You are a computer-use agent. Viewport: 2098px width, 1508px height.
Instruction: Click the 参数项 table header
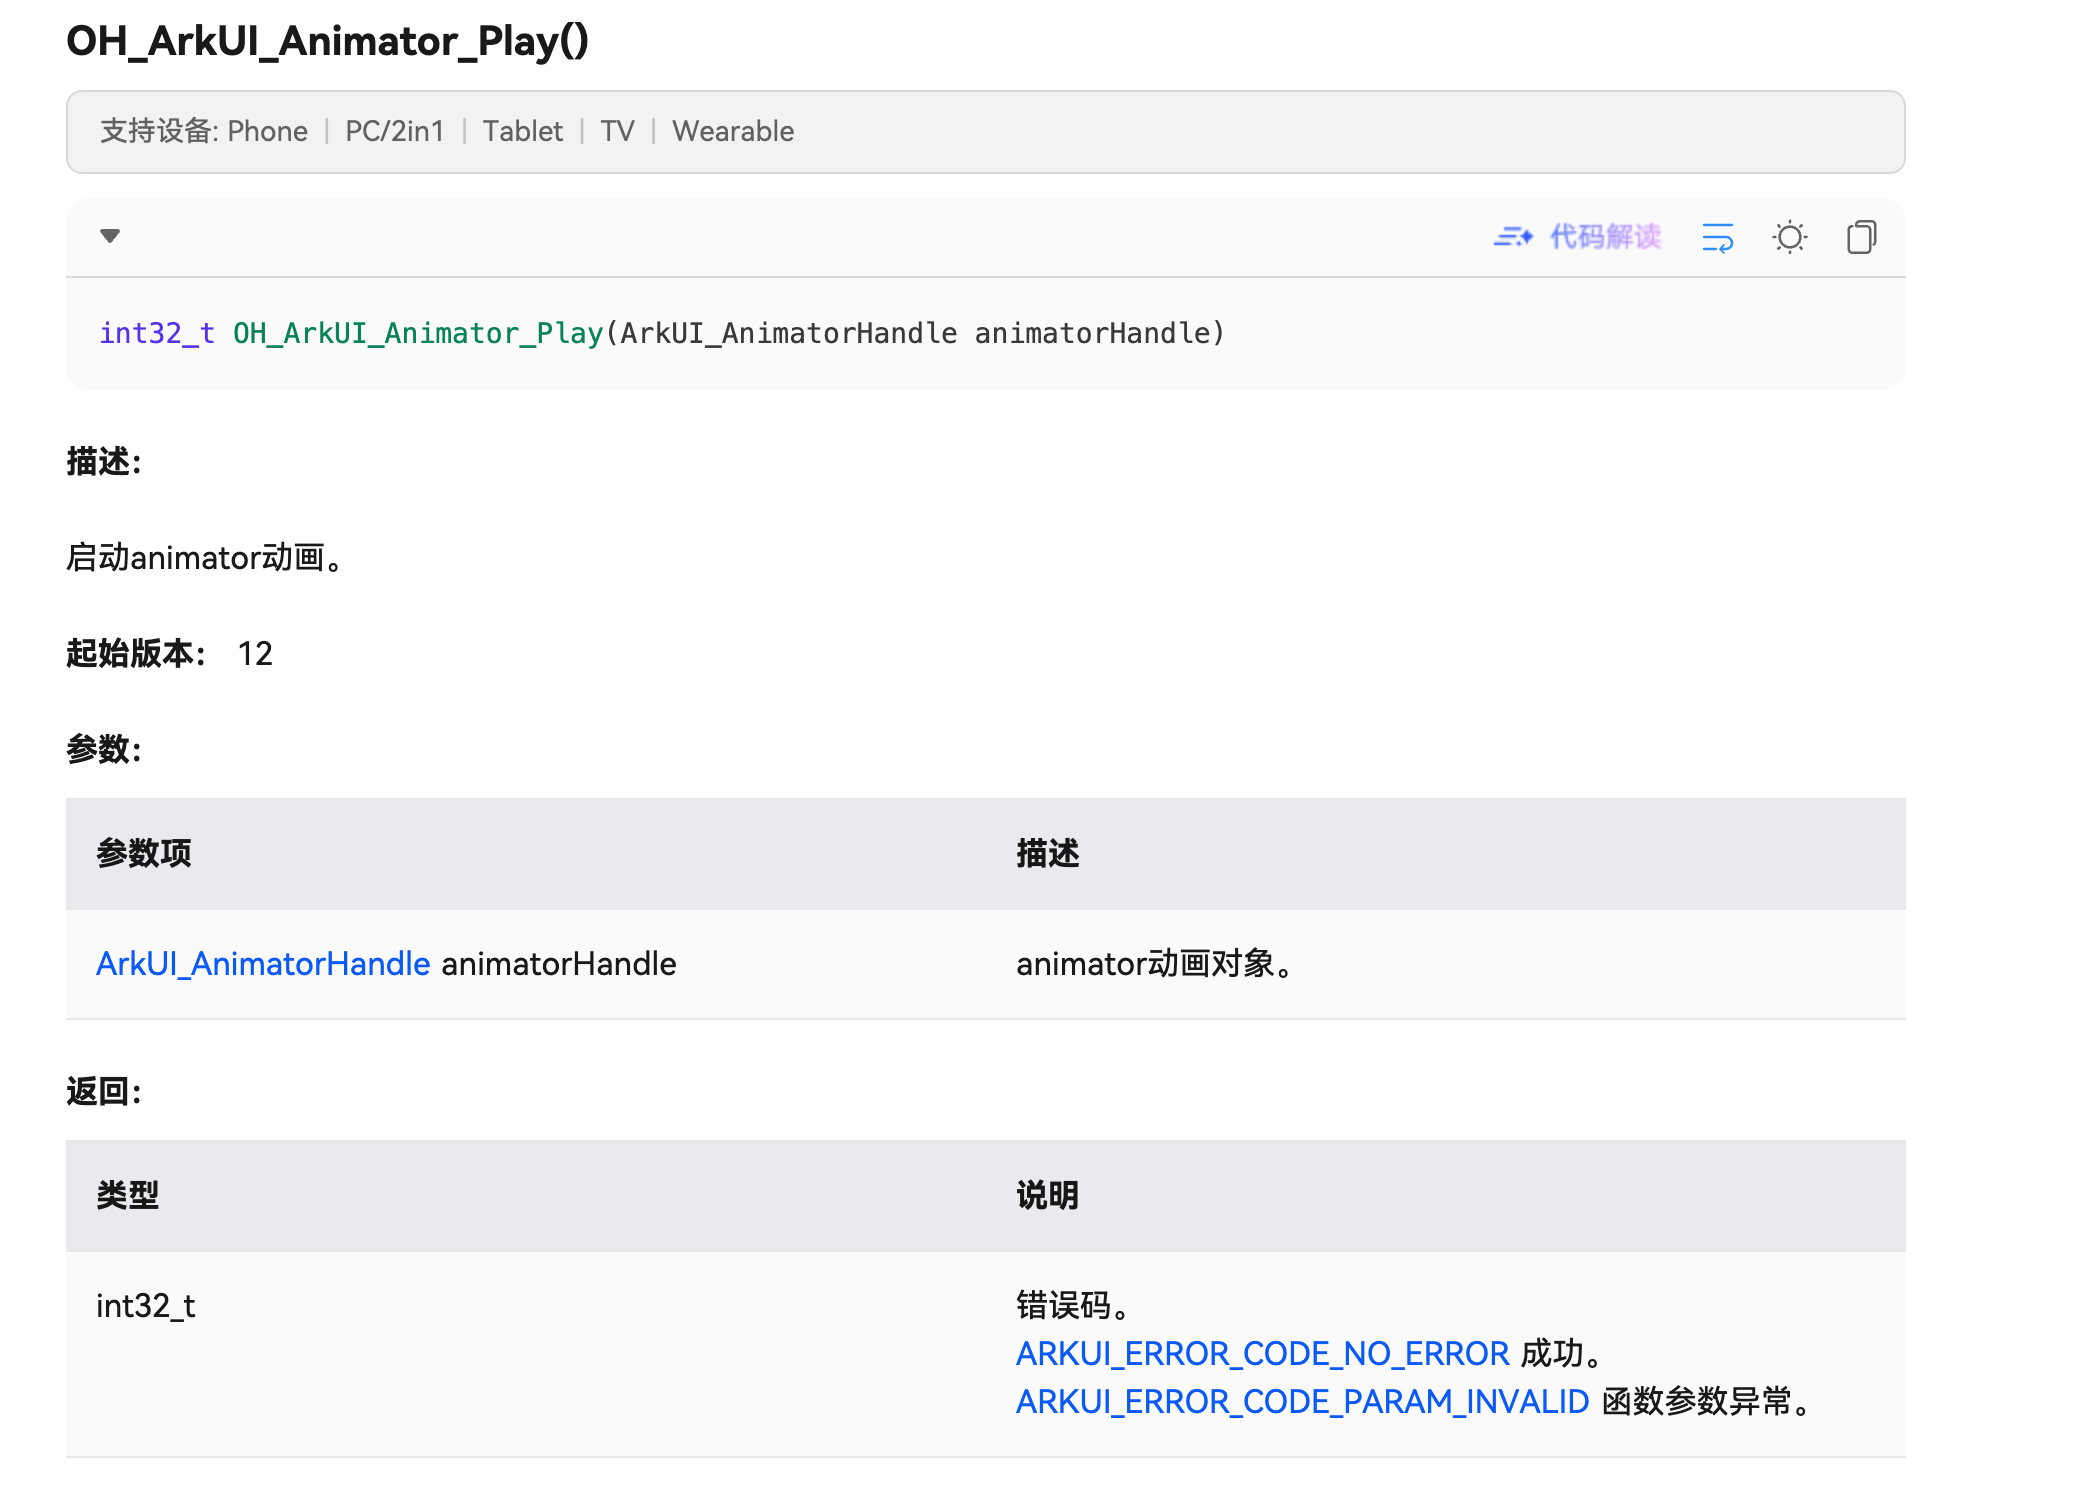point(143,853)
